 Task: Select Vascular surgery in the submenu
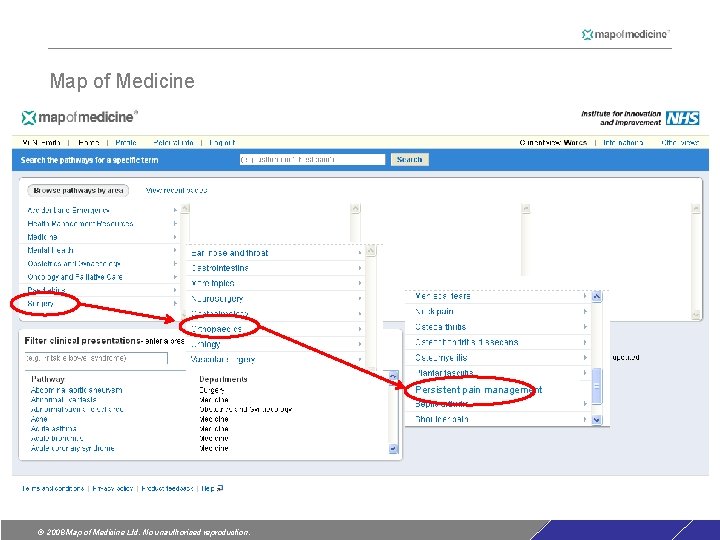coord(223,360)
